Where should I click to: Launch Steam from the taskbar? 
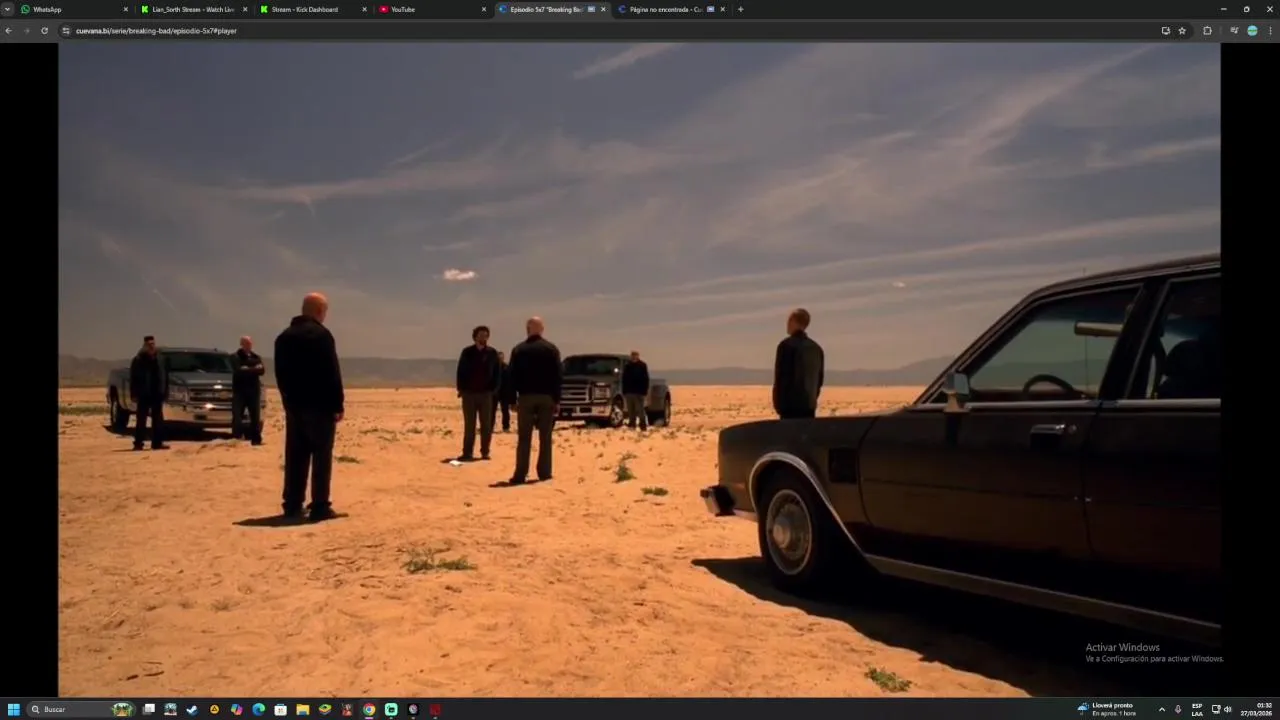[192, 710]
